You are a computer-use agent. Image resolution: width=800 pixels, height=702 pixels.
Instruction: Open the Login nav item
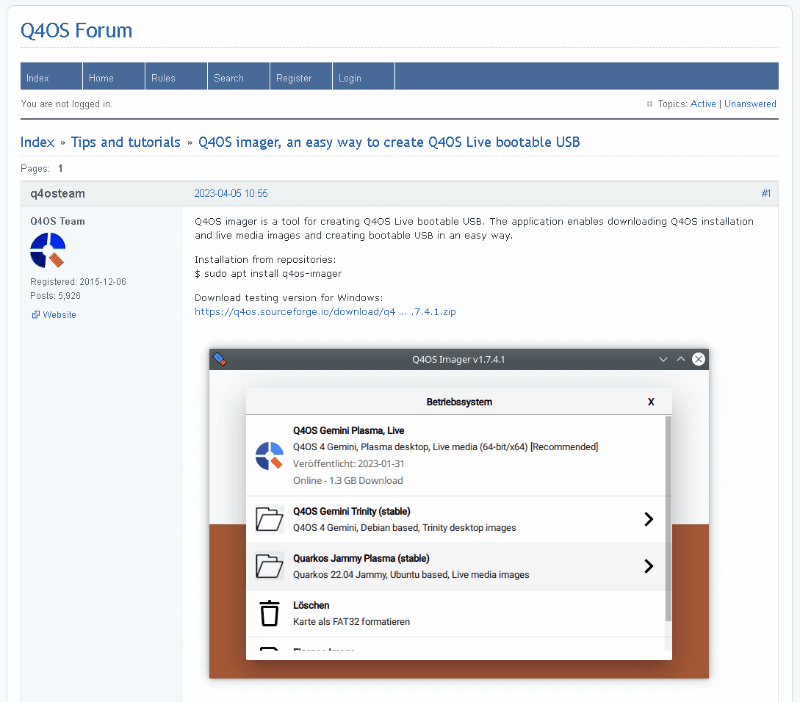tap(363, 76)
